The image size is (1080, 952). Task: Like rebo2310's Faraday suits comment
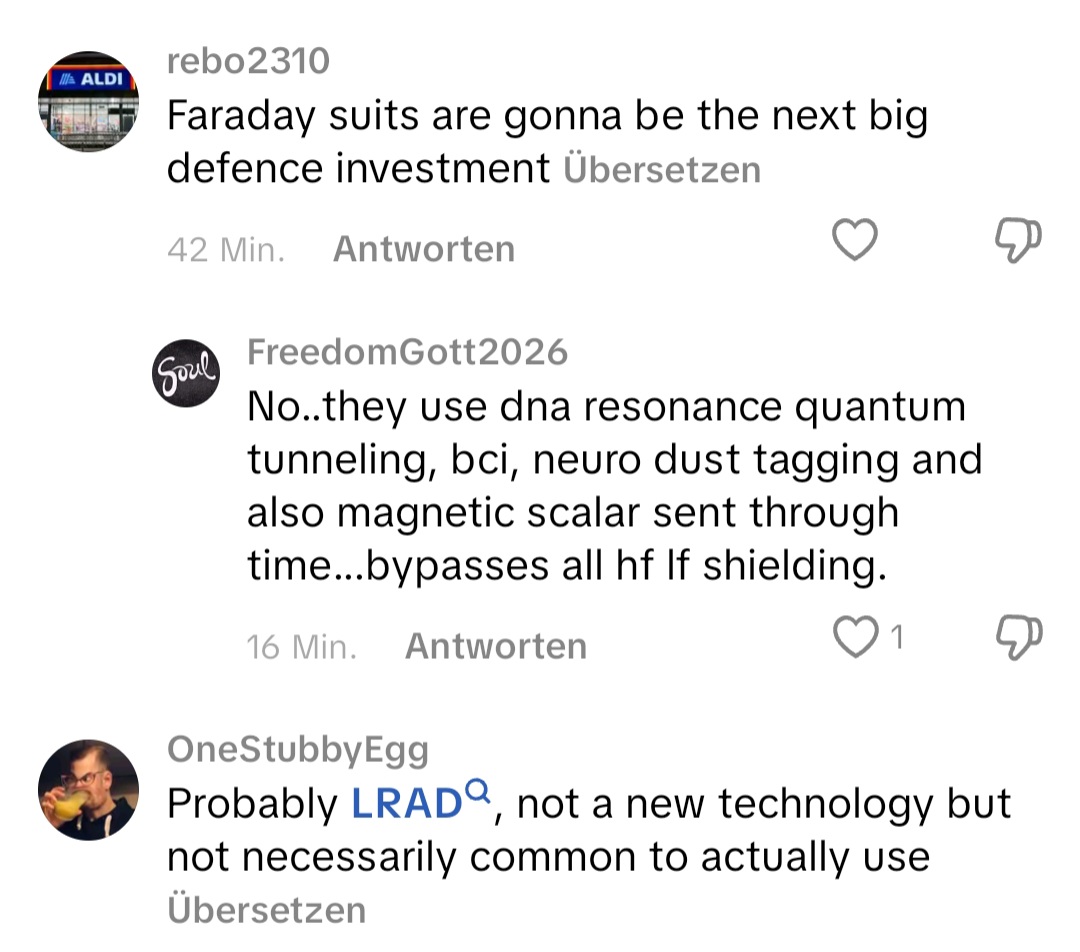click(x=855, y=240)
